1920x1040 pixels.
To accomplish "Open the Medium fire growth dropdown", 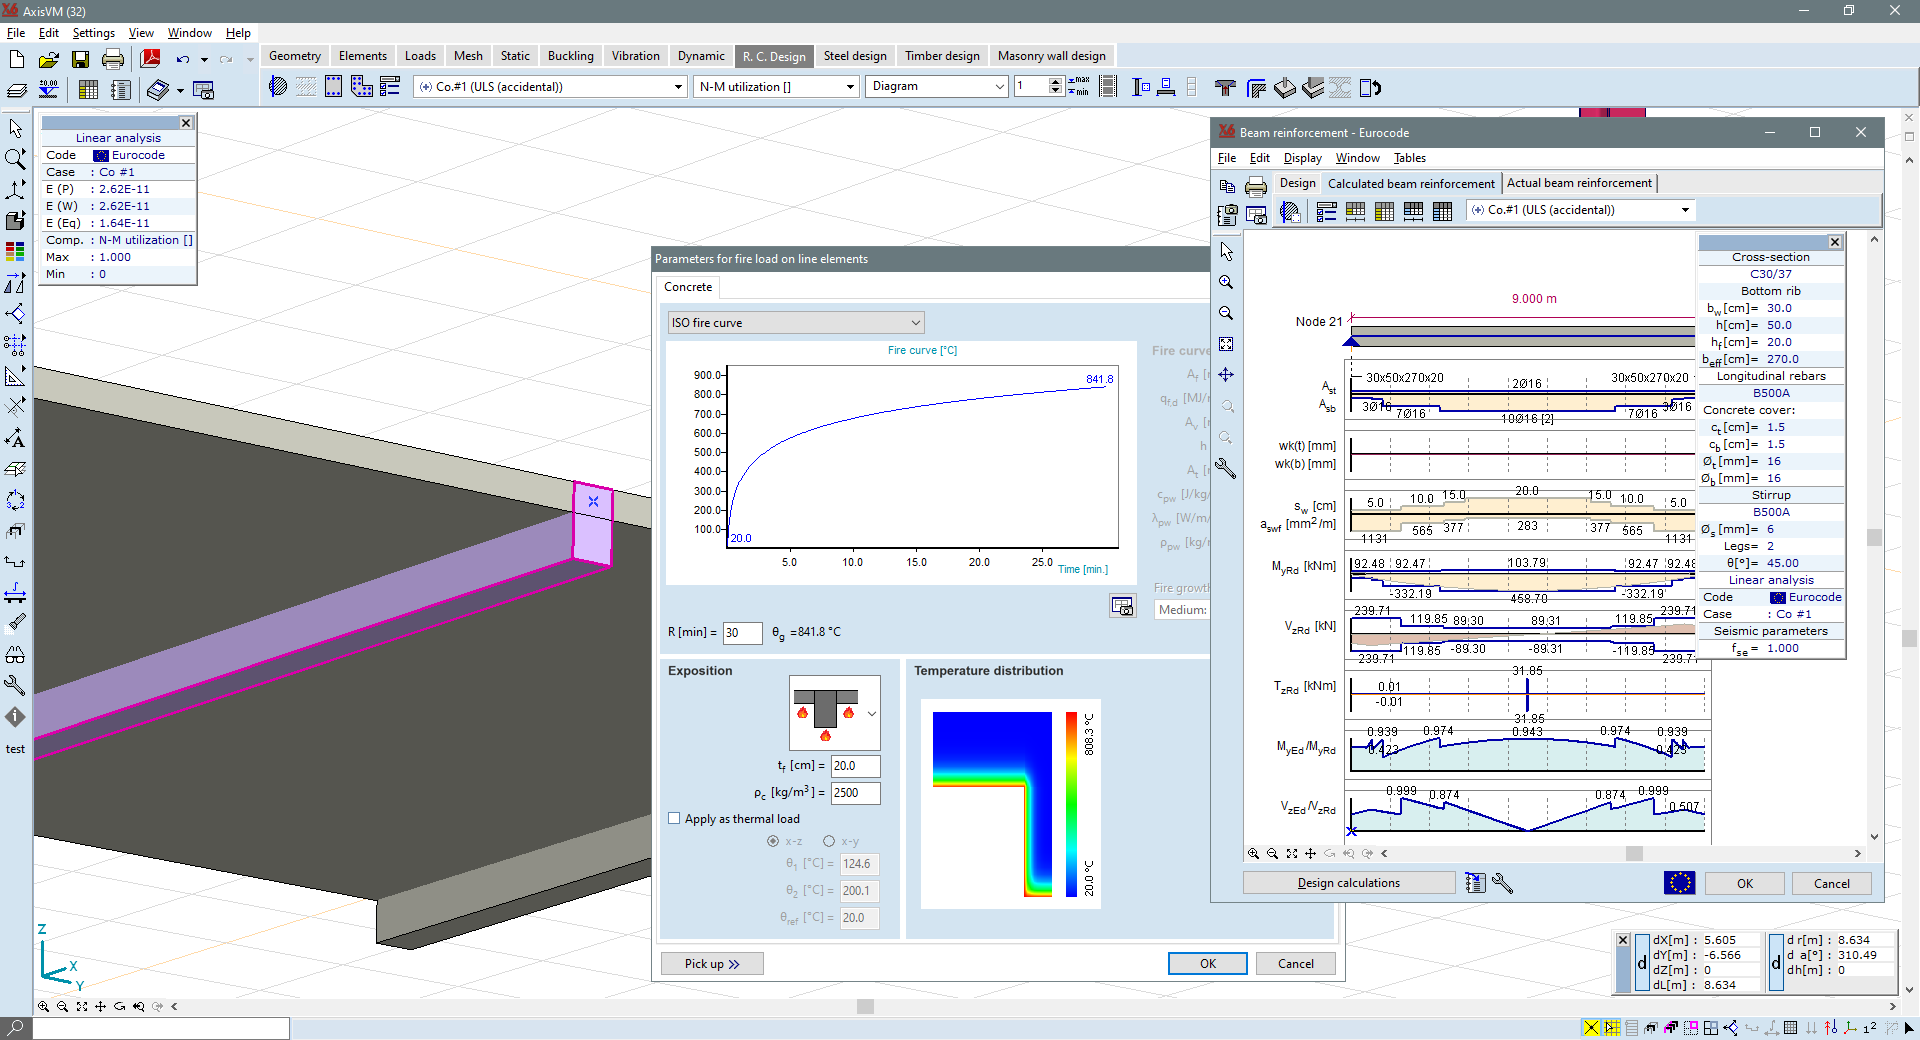I will [x=1182, y=610].
